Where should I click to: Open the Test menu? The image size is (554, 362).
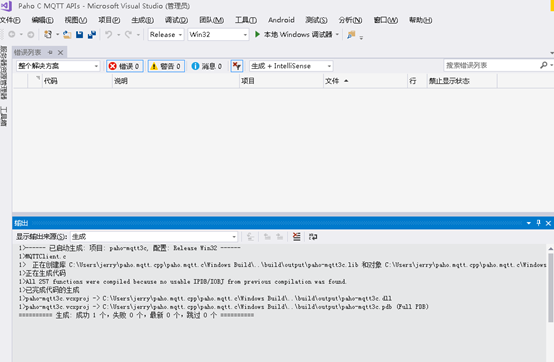tap(316, 20)
